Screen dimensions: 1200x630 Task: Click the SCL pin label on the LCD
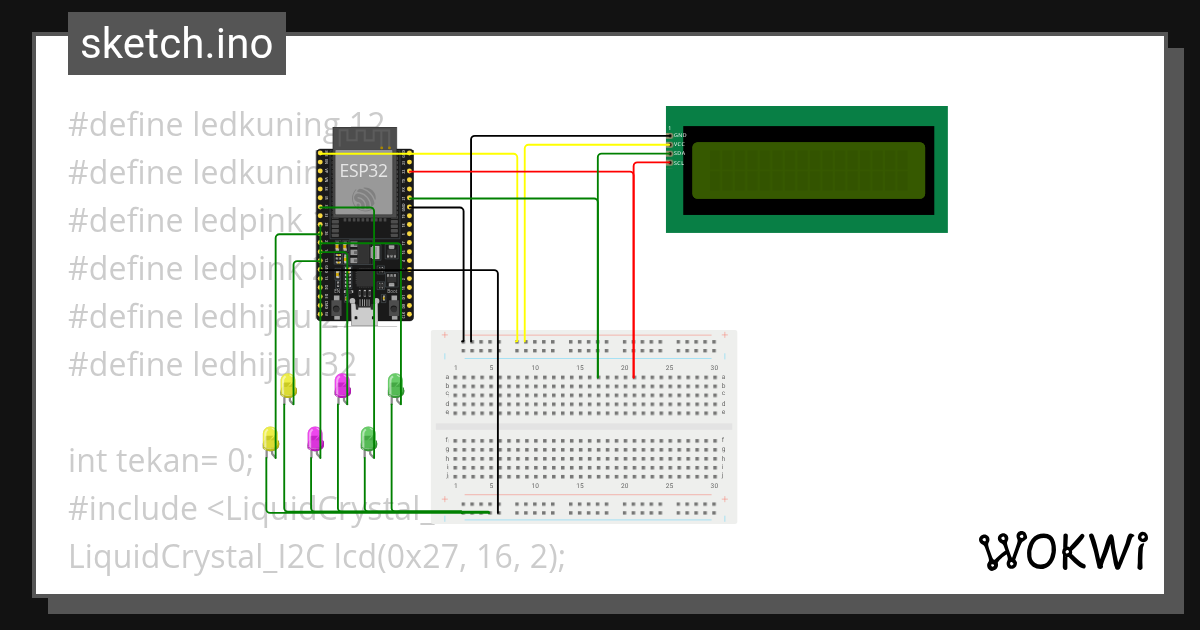(x=680, y=163)
